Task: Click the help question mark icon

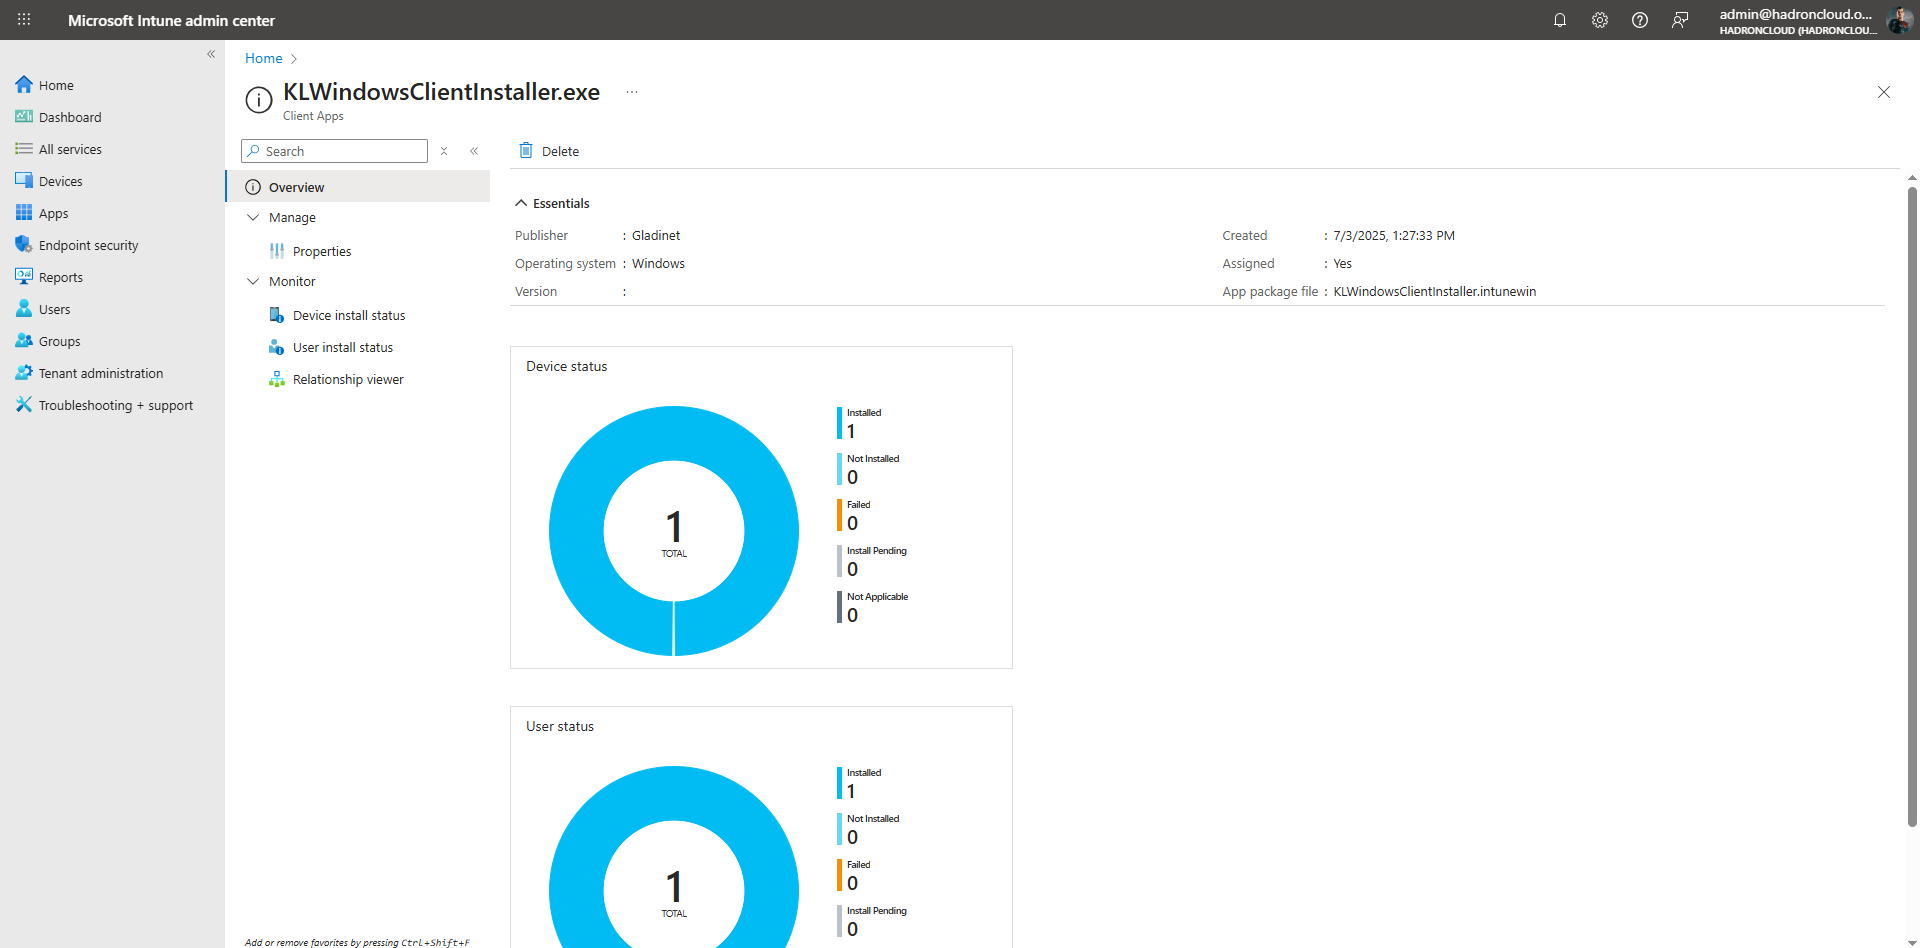Action: [1640, 20]
